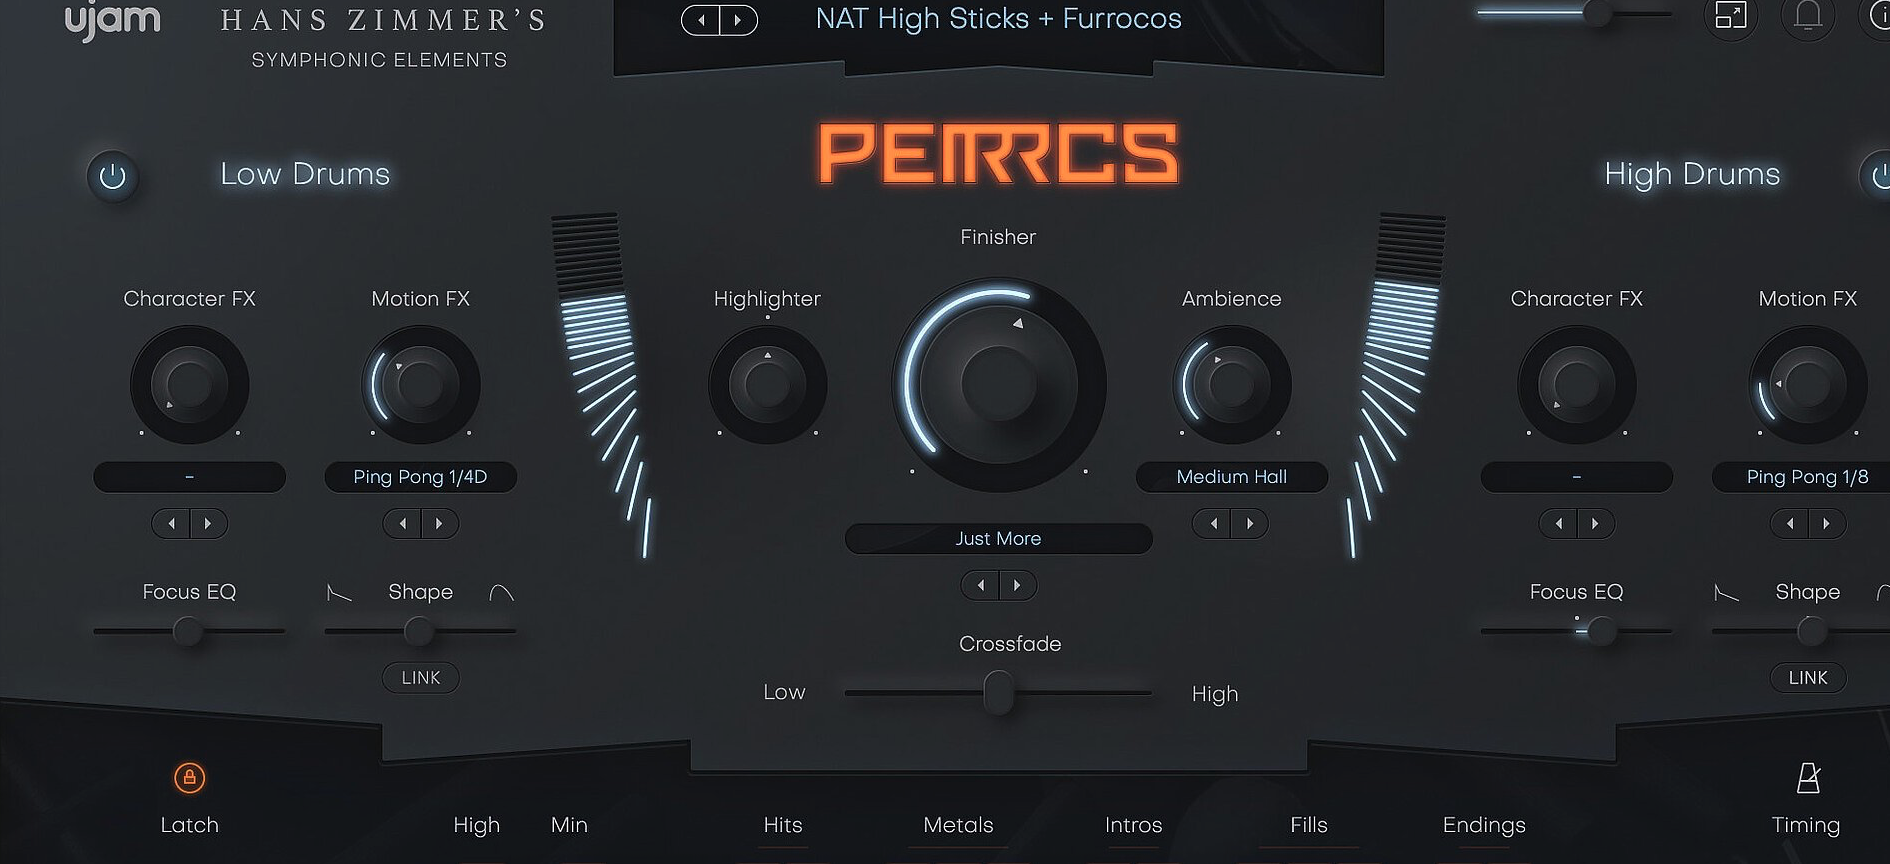1890x864 pixels.
Task: Select the Hits section
Action: tap(783, 825)
